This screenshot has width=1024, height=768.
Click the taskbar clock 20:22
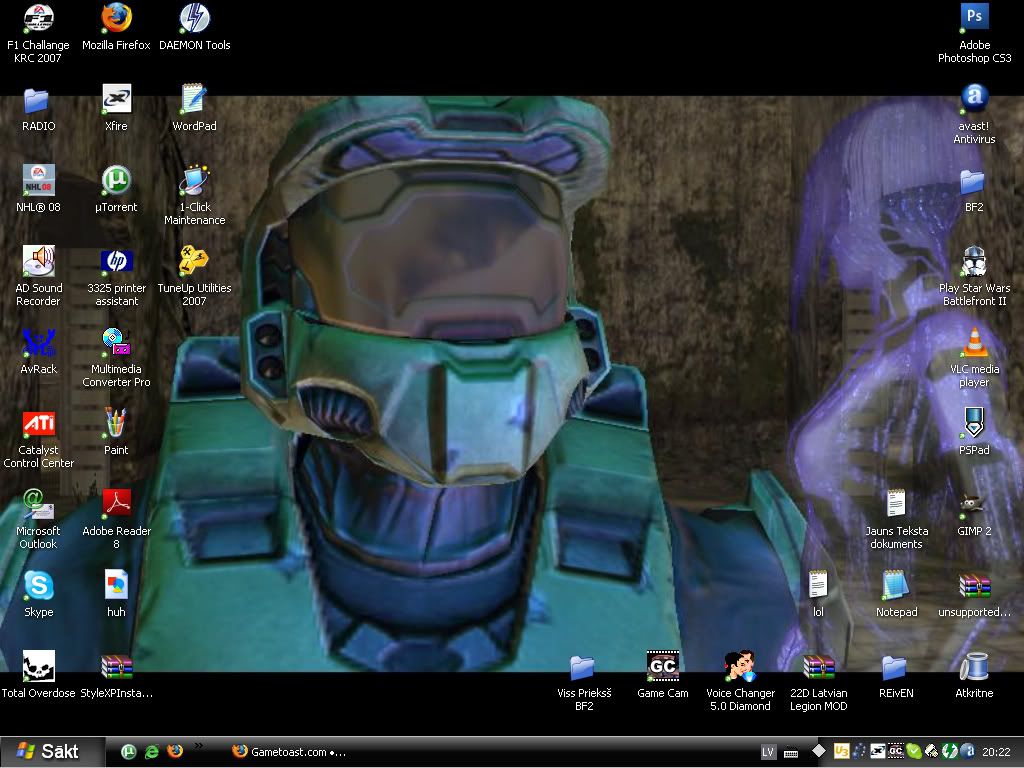click(x=996, y=752)
